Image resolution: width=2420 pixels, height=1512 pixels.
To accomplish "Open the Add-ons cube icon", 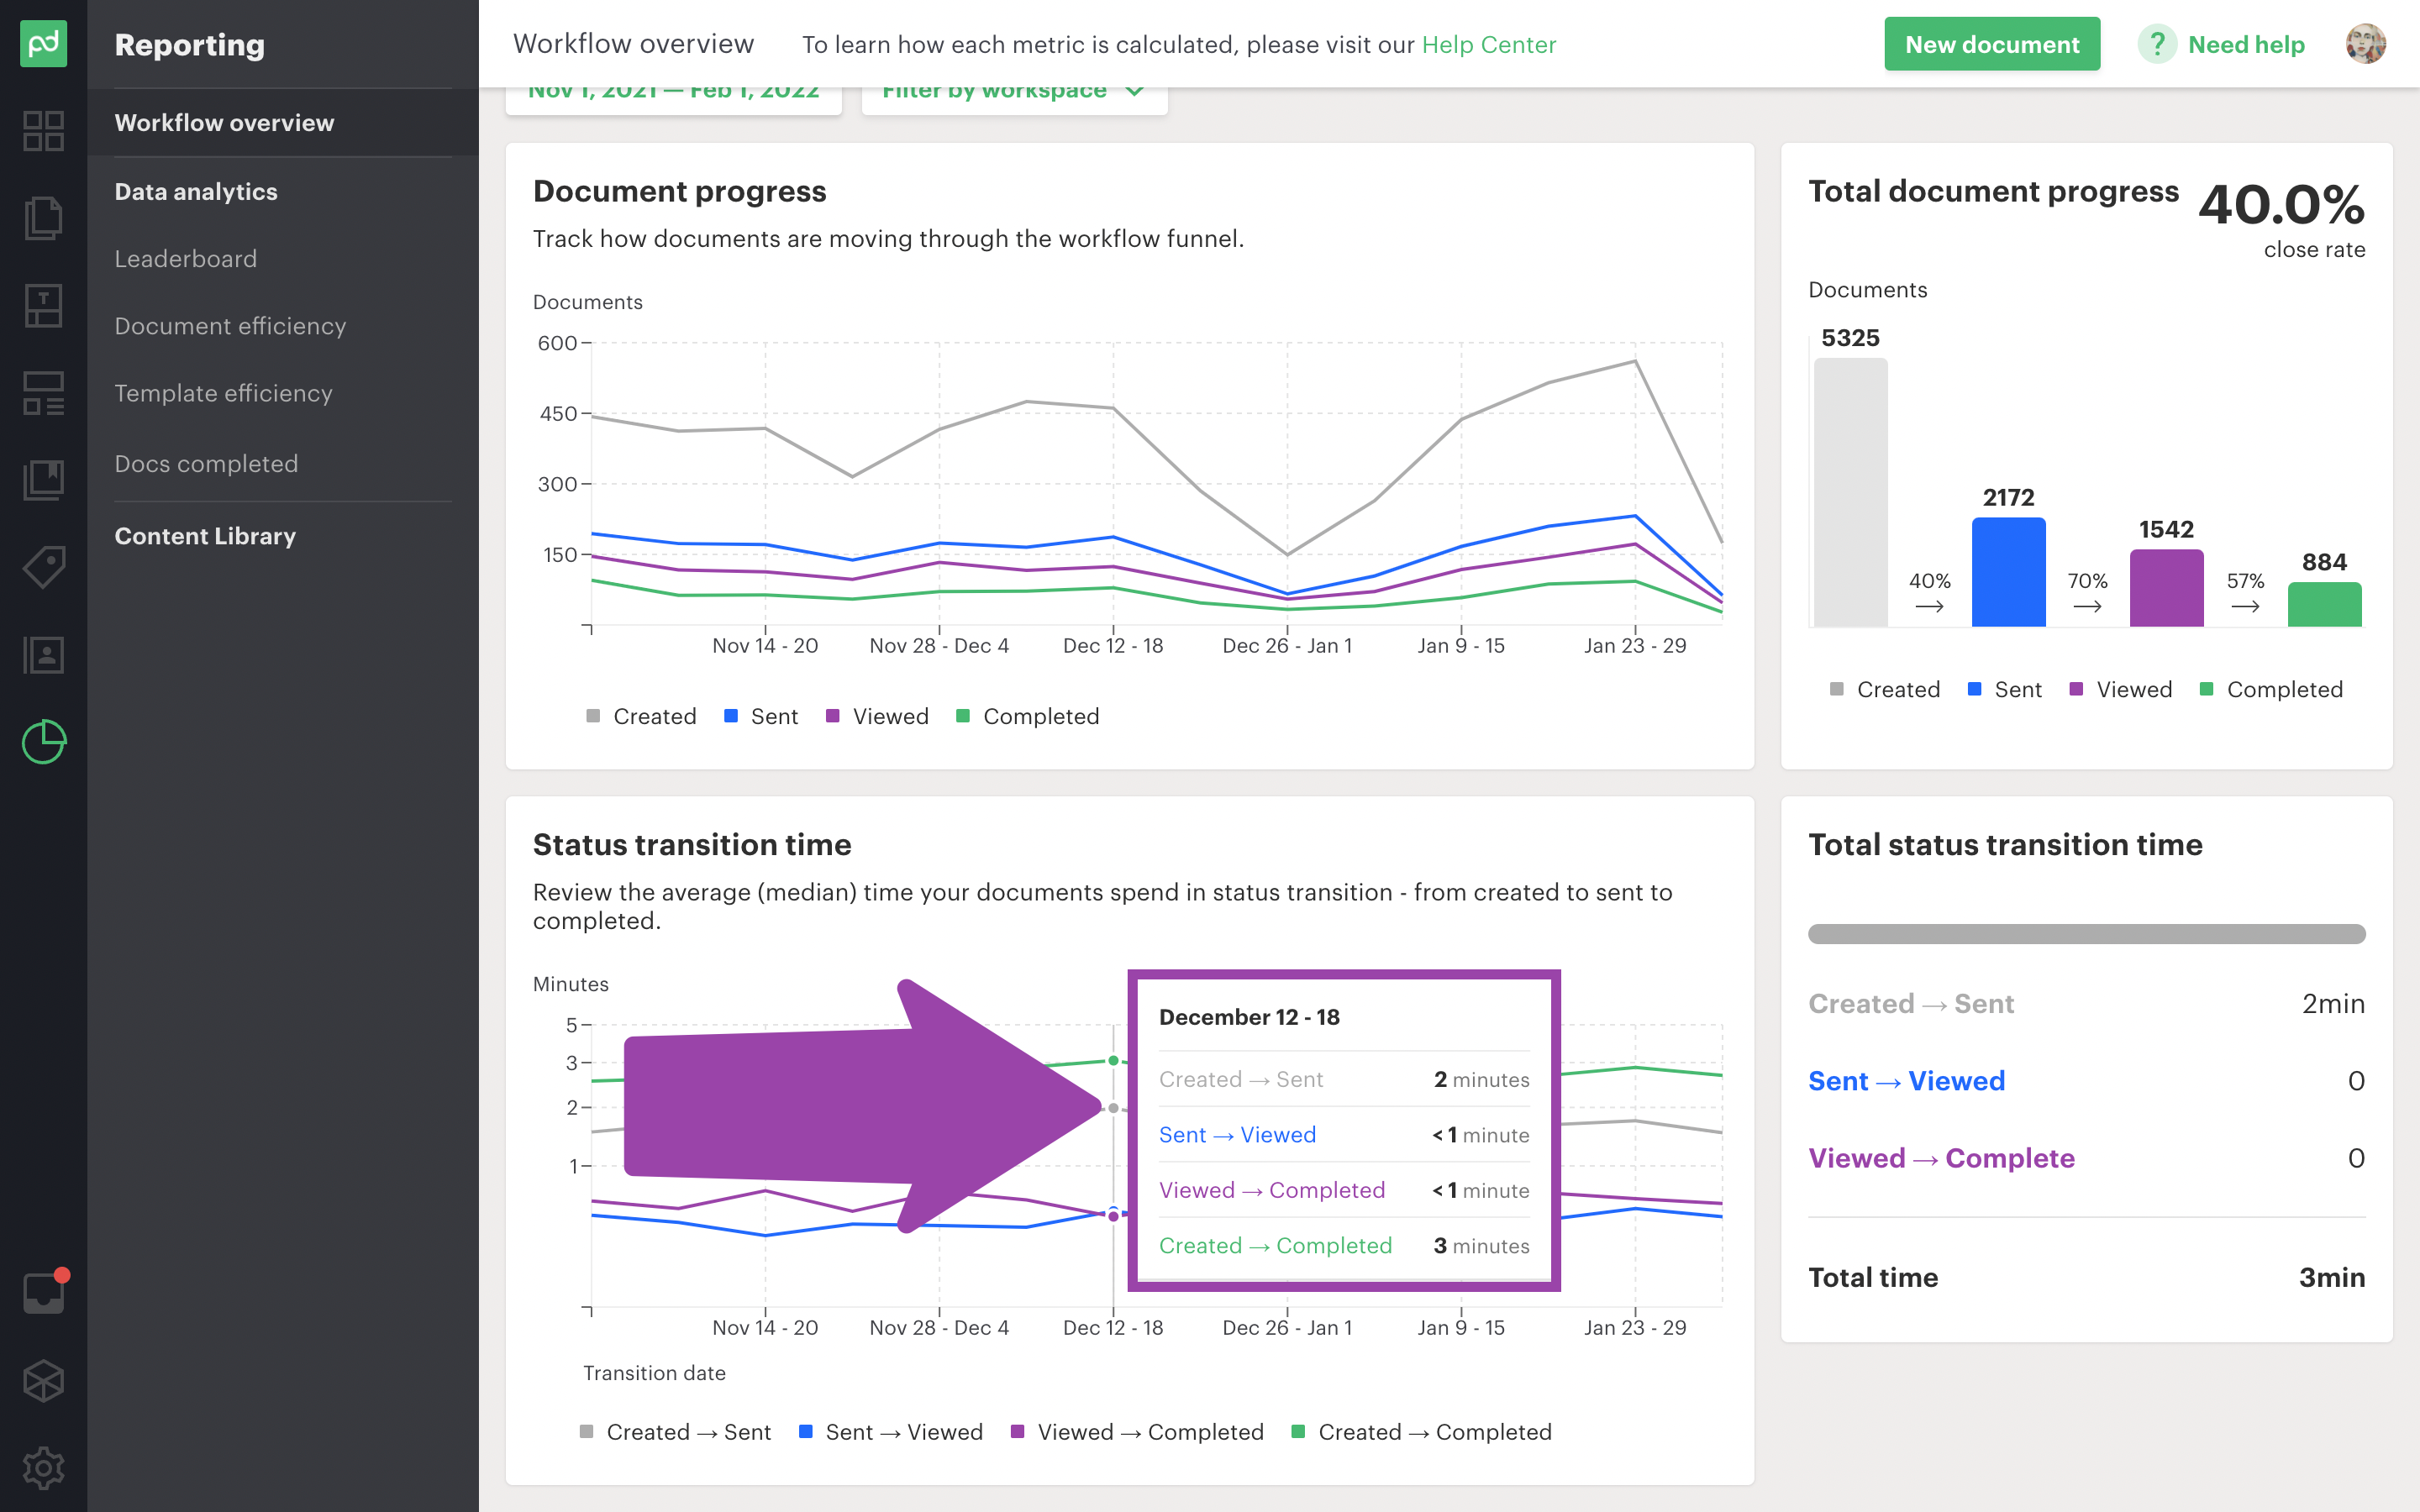I will tap(43, 1381).
